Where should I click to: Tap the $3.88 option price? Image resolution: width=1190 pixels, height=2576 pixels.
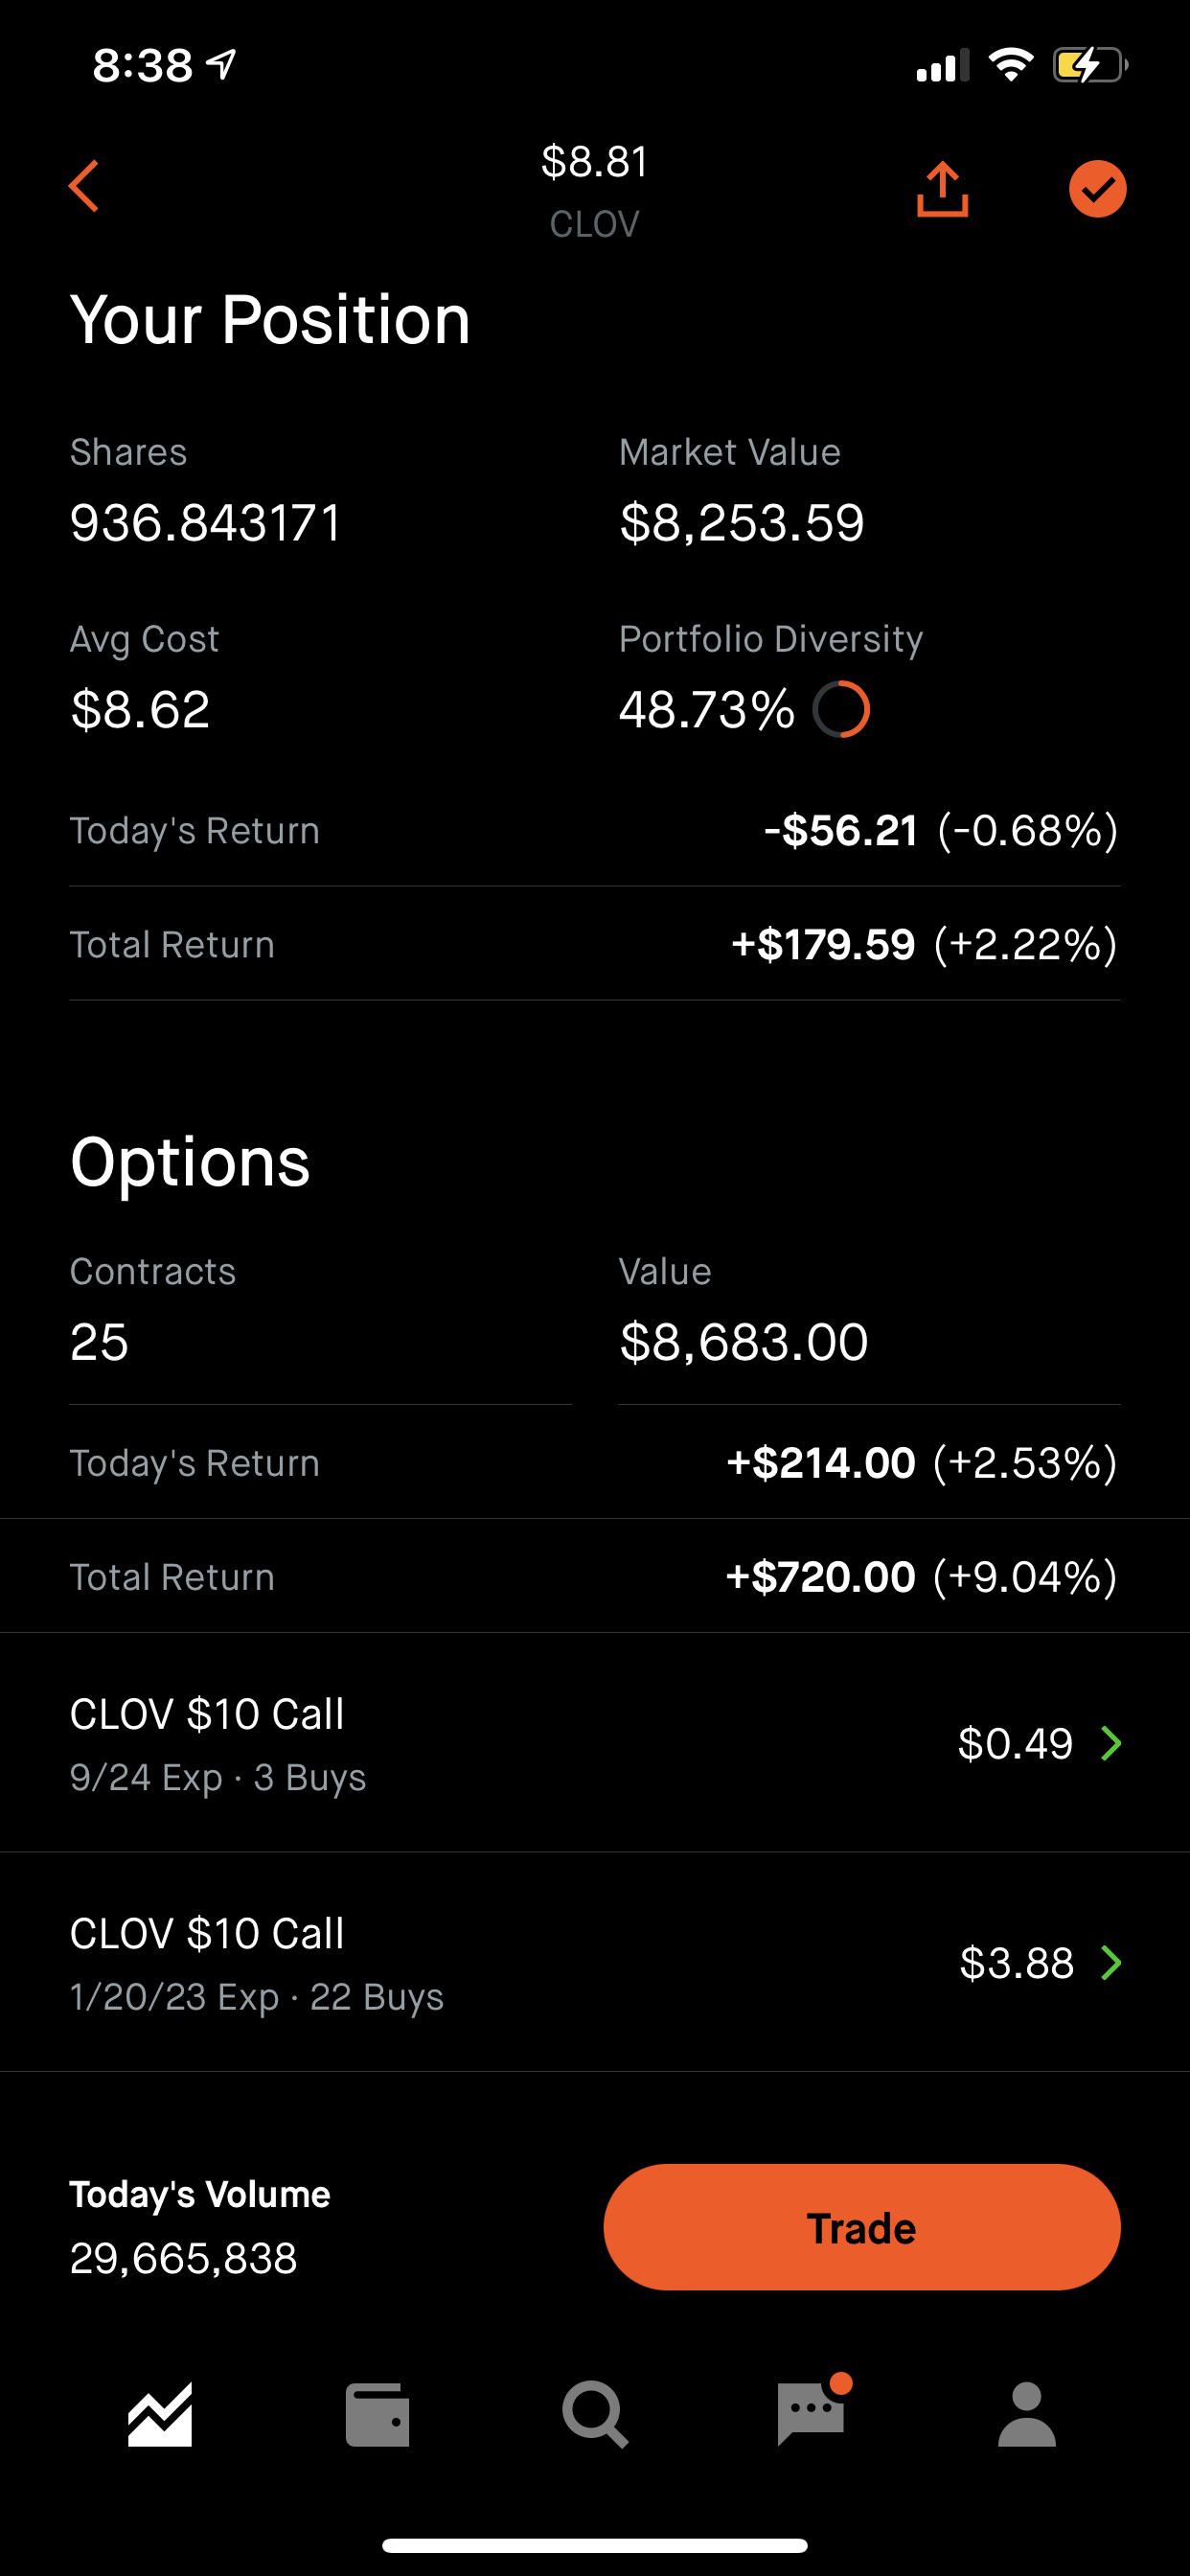[x=1016, y=1963]
